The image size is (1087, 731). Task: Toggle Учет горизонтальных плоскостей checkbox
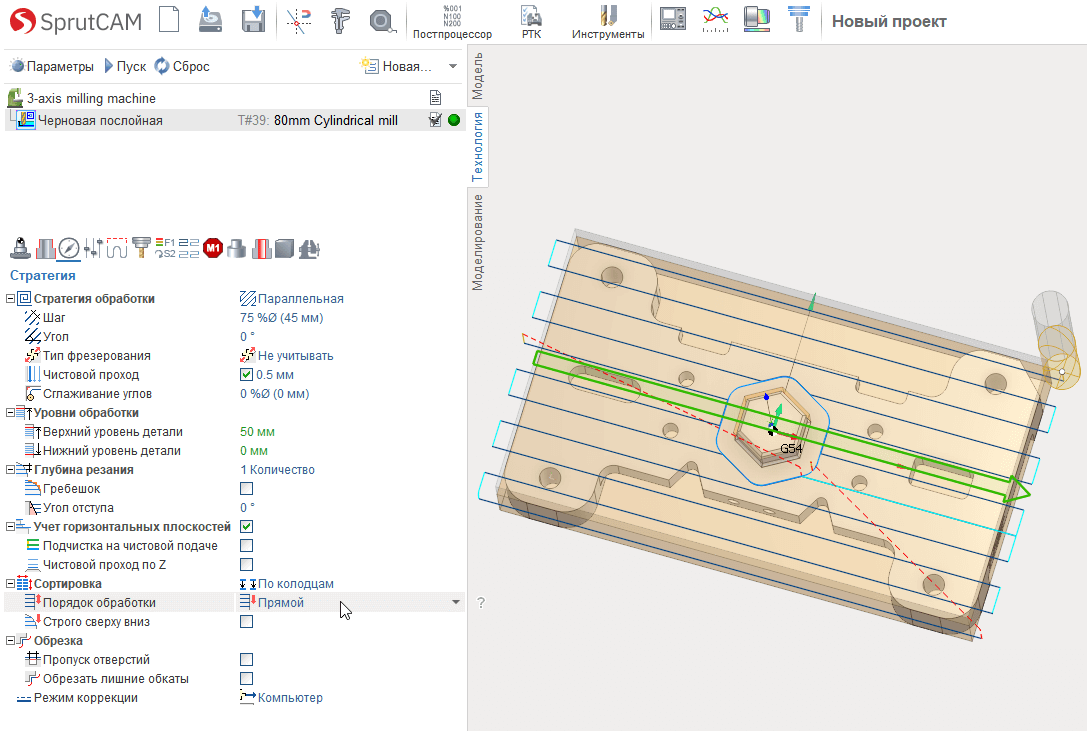pos(246,526)
